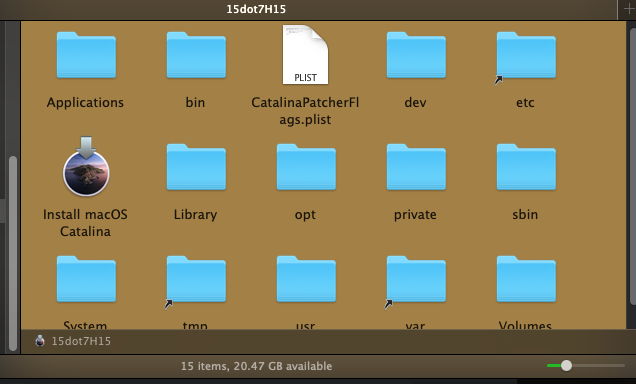Click the opt folder name label

pos(305,215)
